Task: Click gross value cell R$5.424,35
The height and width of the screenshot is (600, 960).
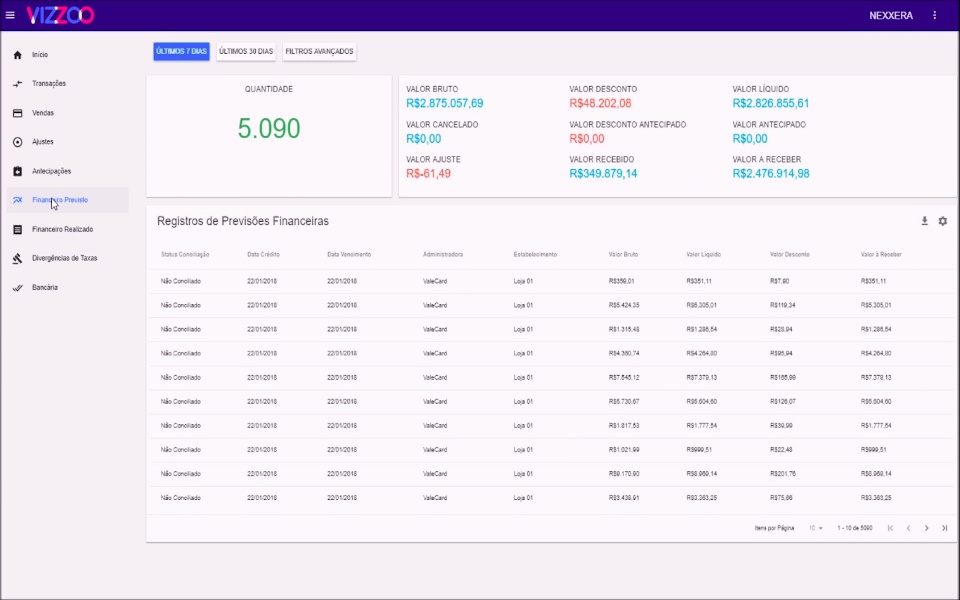Action: [624, 305]
